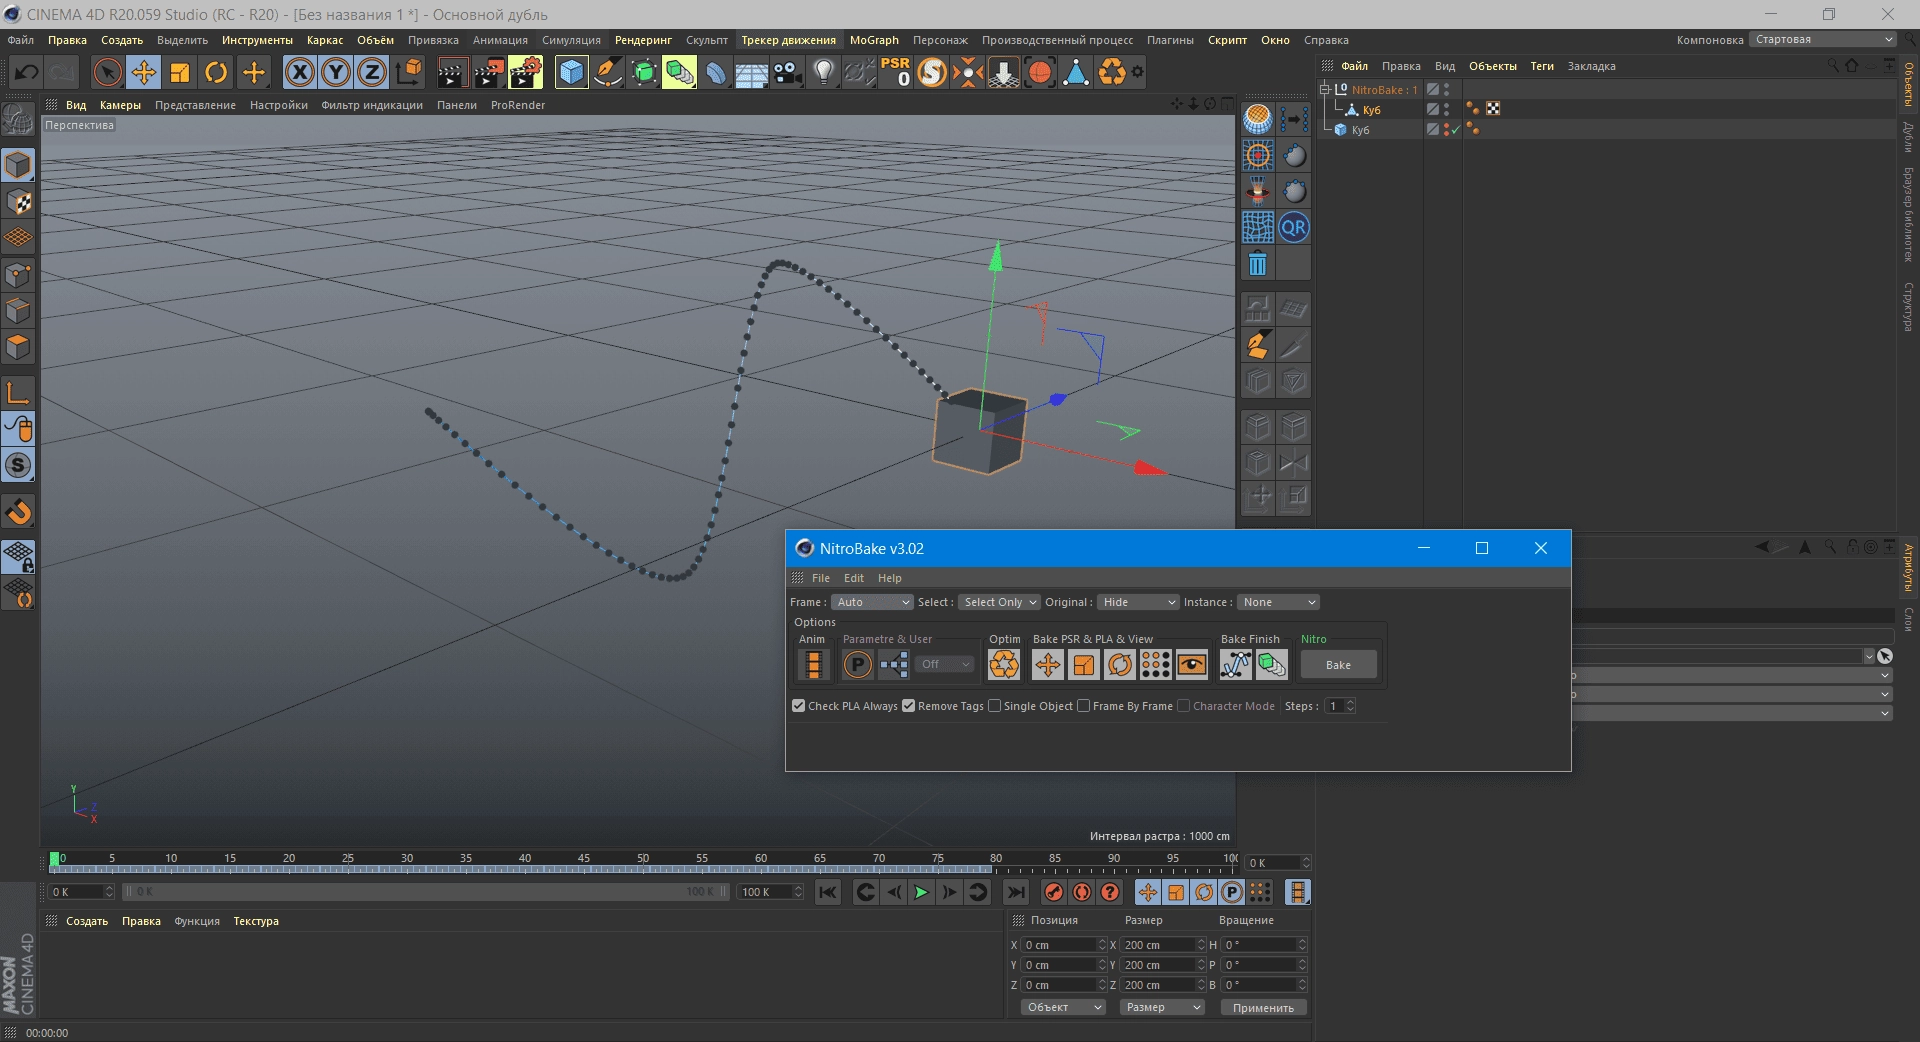Select the Scale tool in top toolbar

(x=180, y=72)
